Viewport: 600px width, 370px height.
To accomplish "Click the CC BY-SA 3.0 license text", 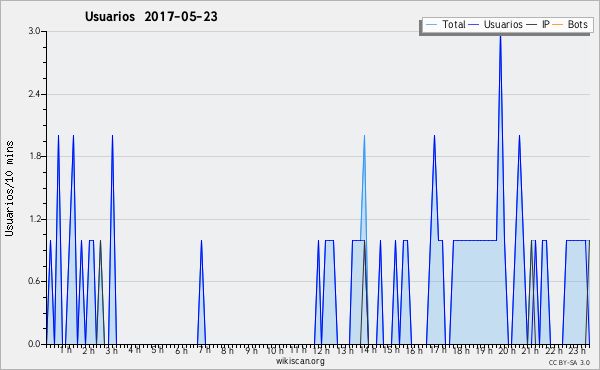I will tap(569, 362).
